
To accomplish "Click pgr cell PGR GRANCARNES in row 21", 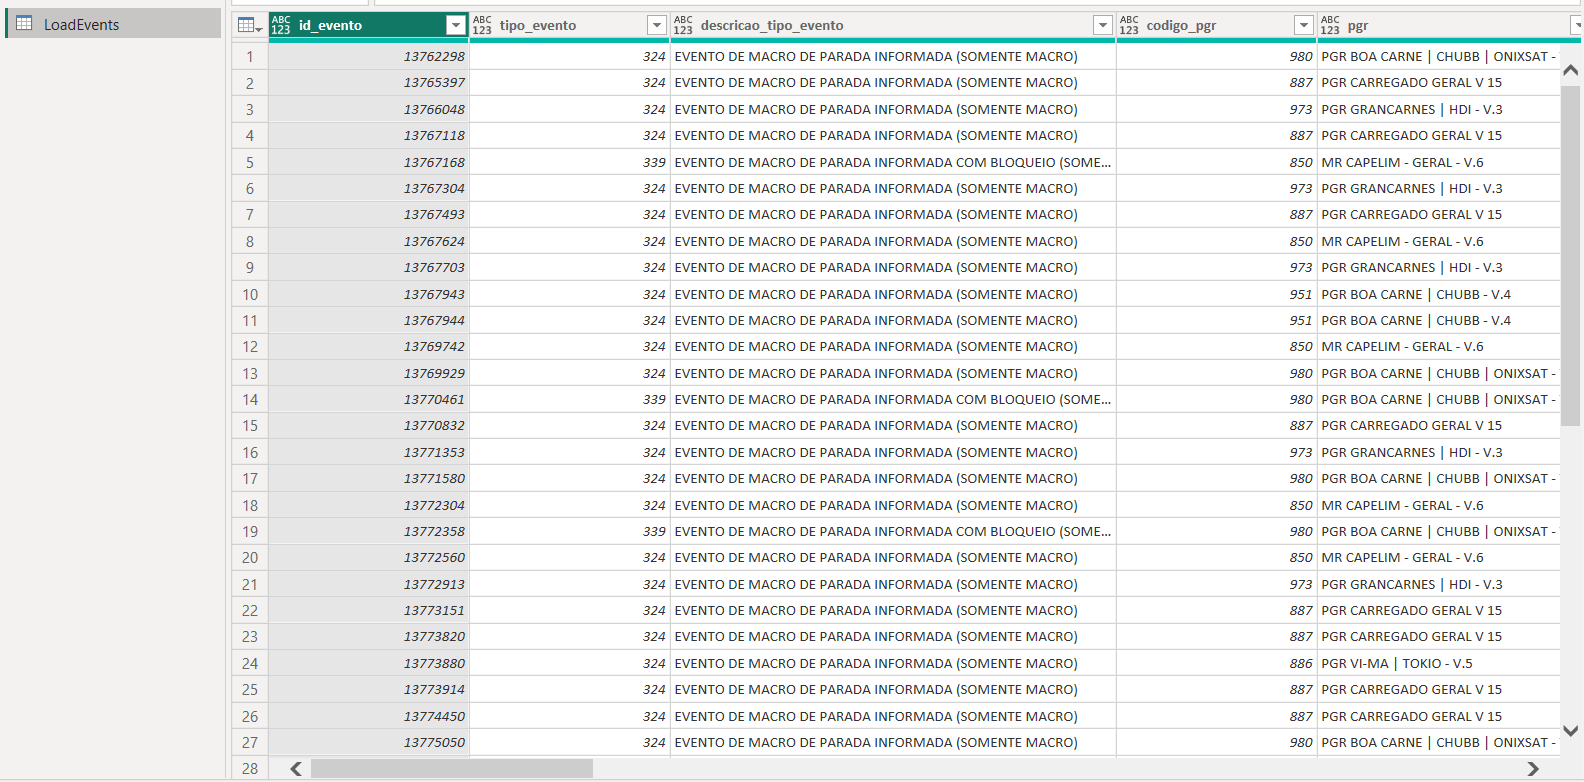I will coord(1438,584).
